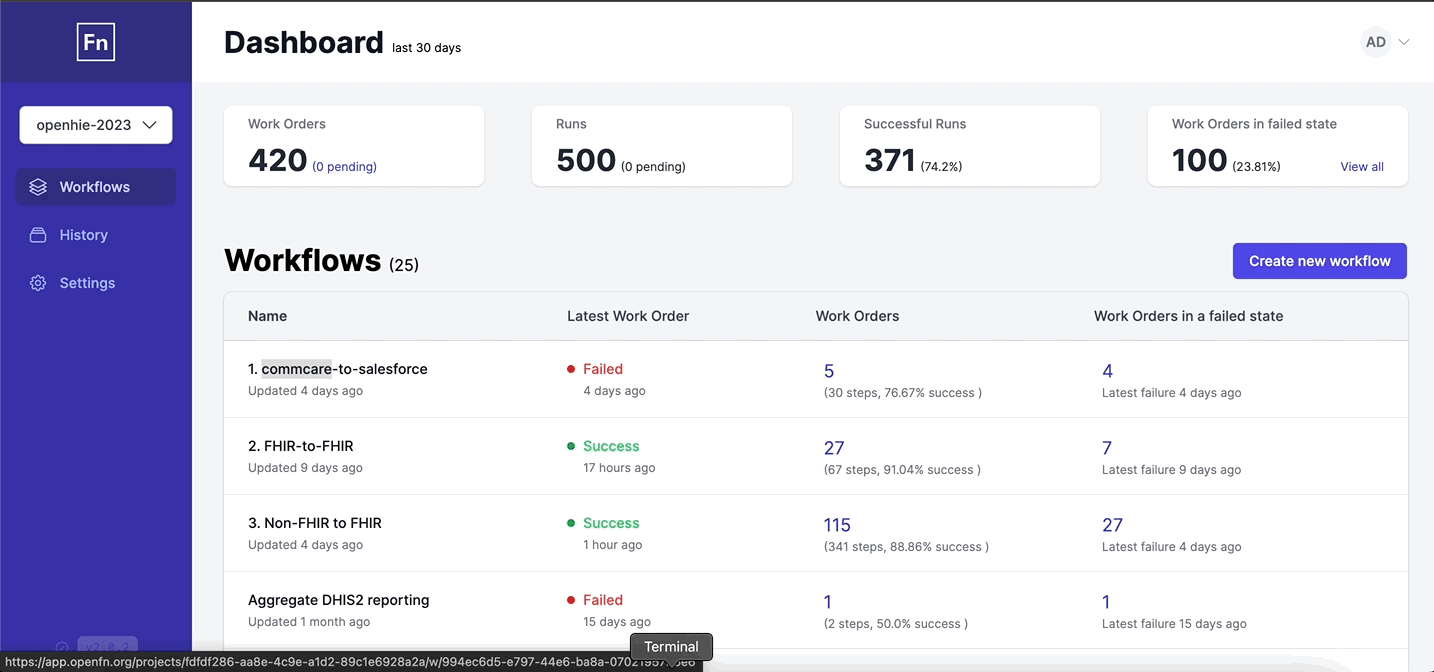
Task: Open the commcare-to-salesforce workflow
Action: pyautogui.click(x=338, y=369)
